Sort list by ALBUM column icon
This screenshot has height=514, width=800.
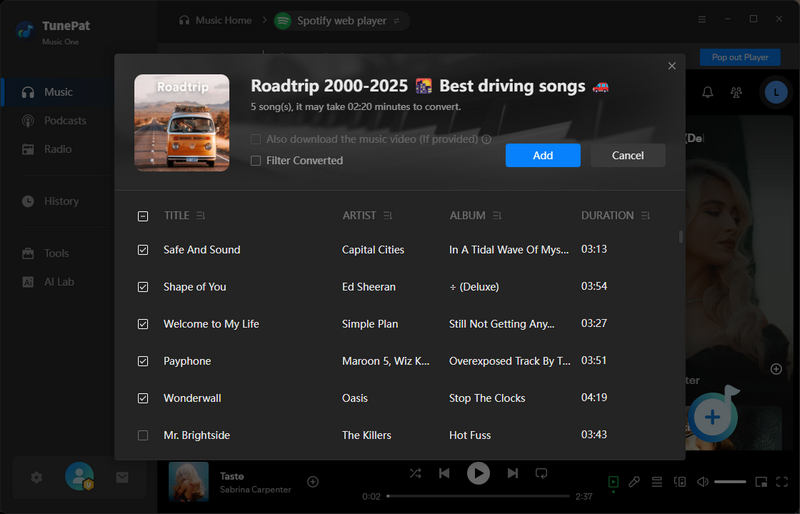[497, 216]
